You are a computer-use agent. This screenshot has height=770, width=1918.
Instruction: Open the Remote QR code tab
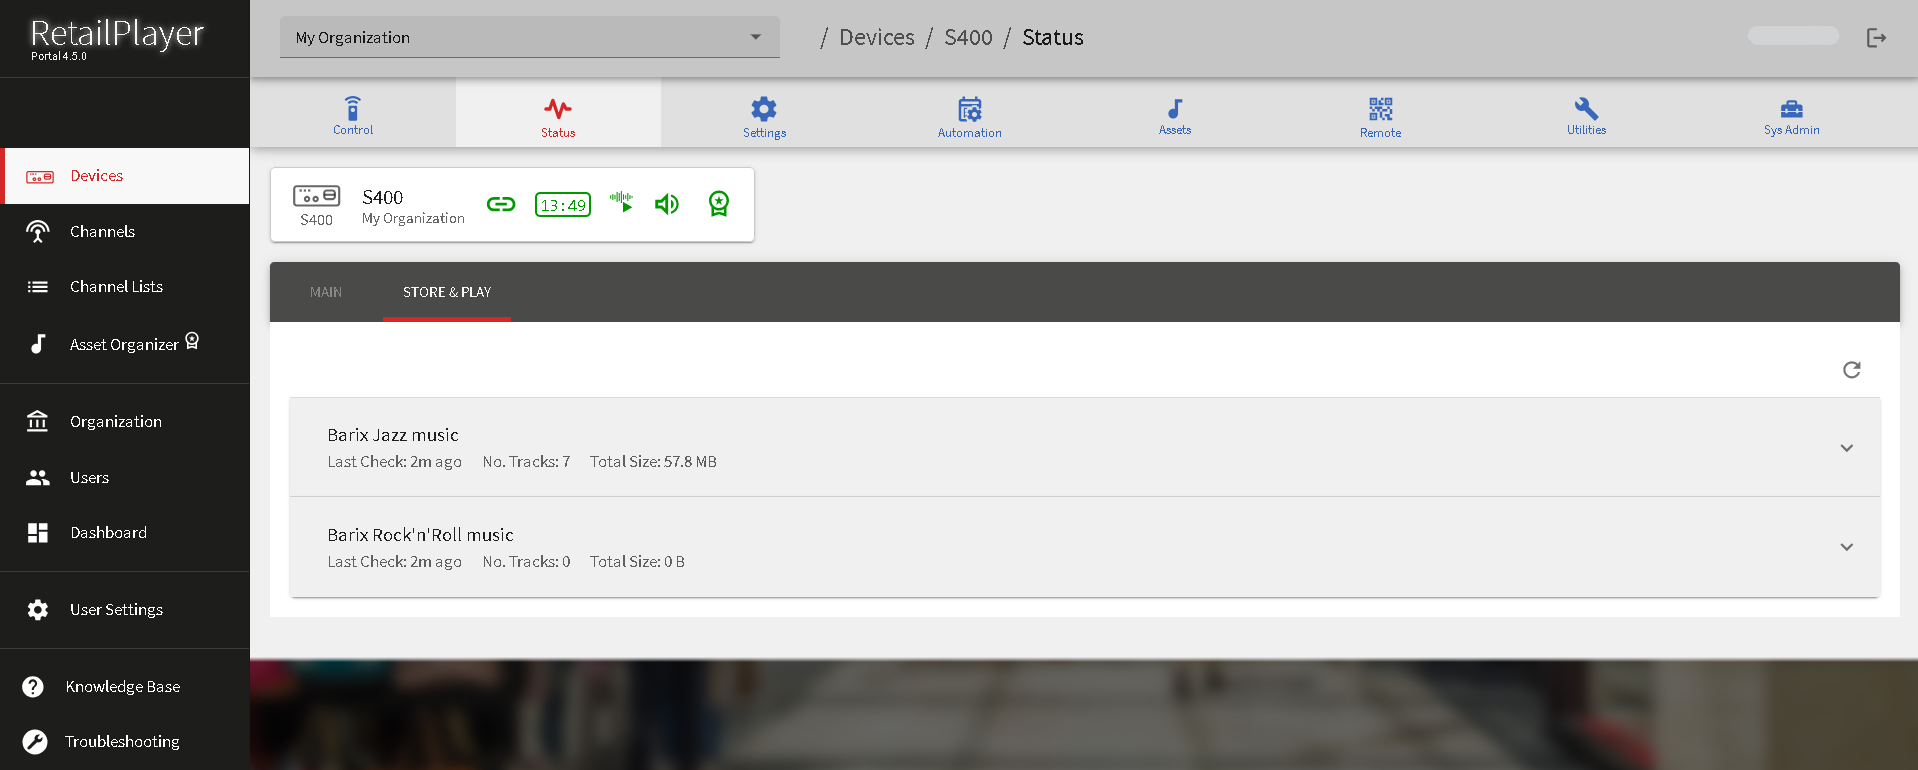tap(1380, 116)
